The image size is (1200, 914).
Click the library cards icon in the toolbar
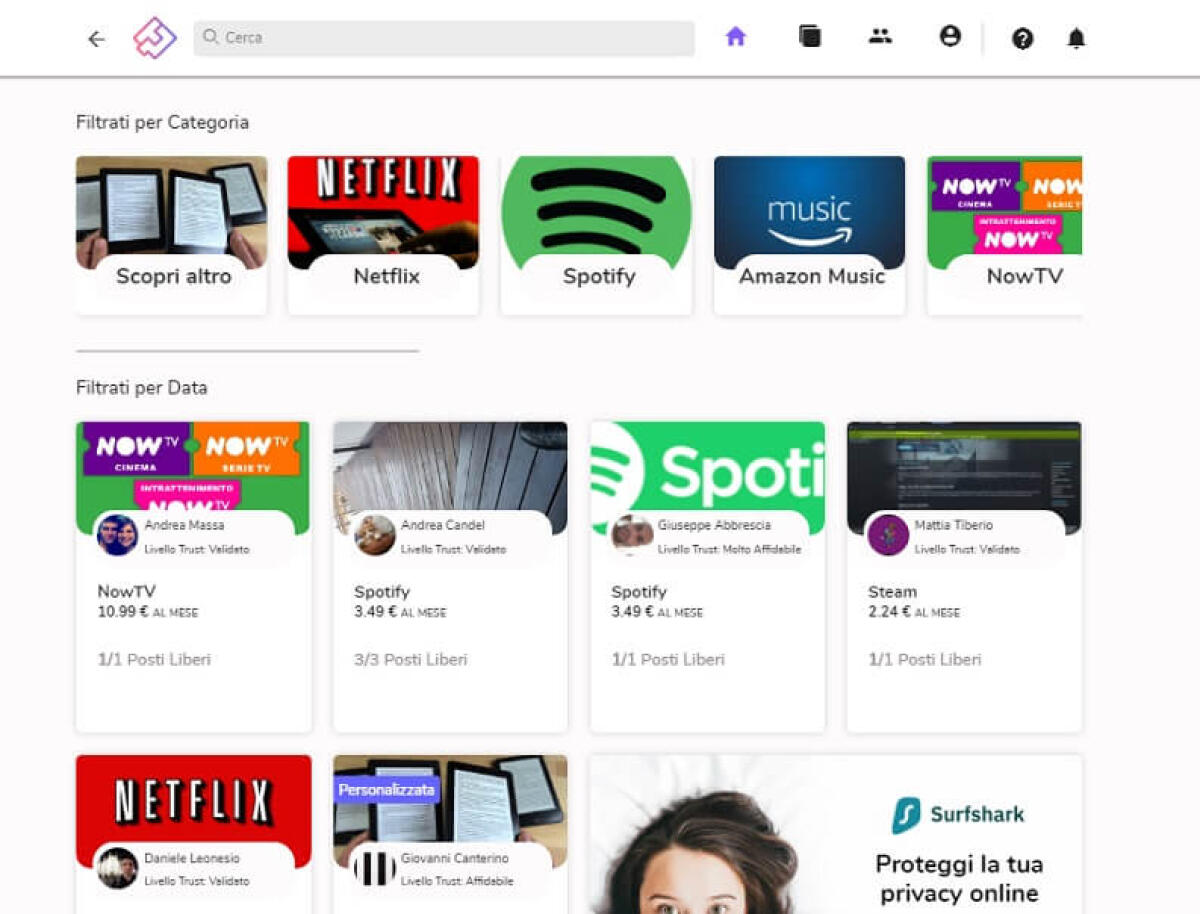tap(810, 36)
